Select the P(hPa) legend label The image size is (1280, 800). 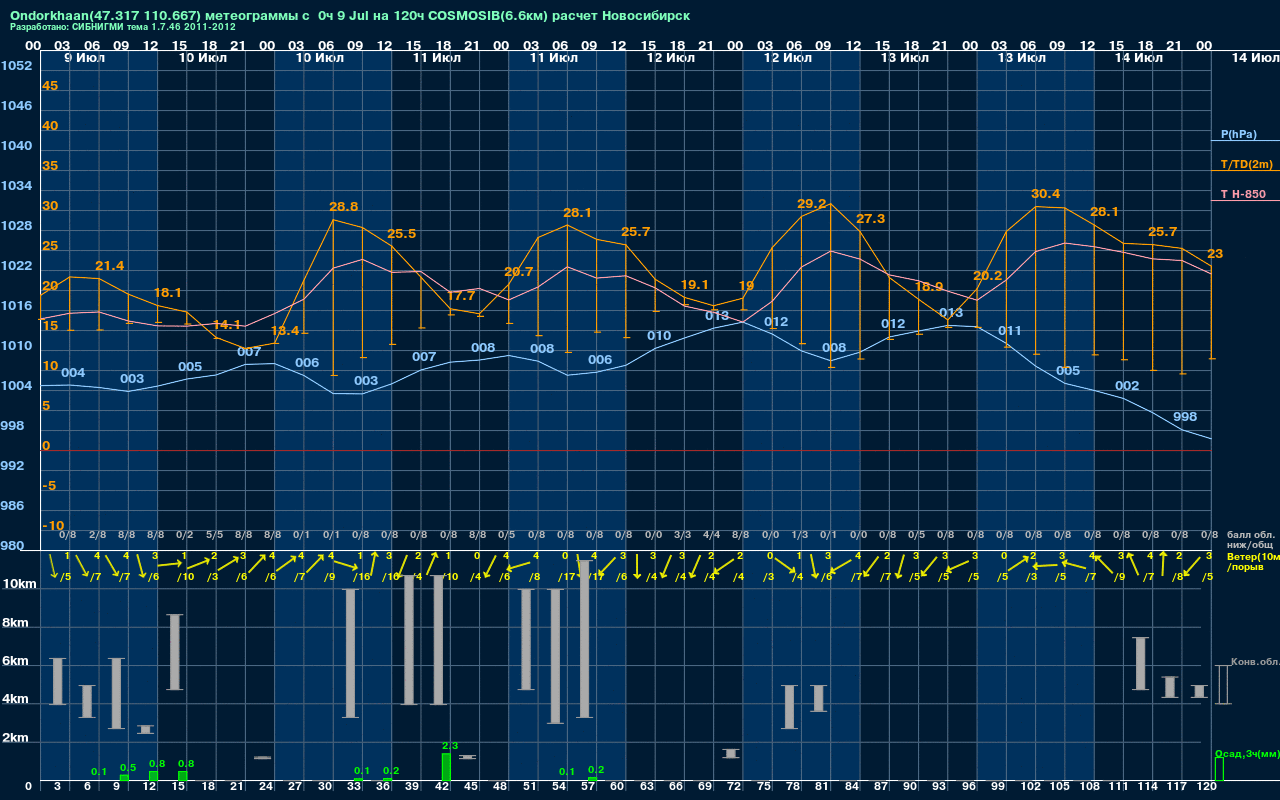click(x=1239, y=134)
